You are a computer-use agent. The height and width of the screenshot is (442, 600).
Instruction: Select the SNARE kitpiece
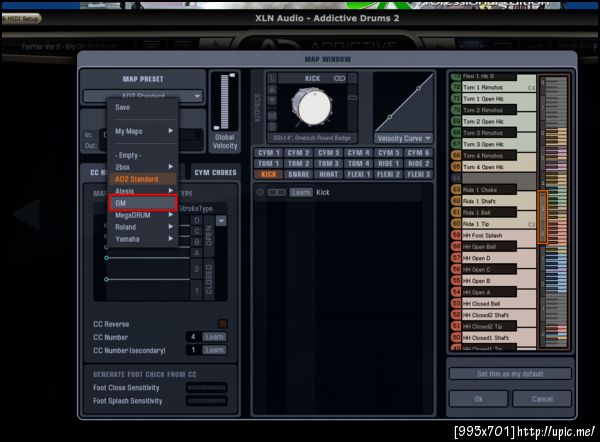(x=298, y=174)
